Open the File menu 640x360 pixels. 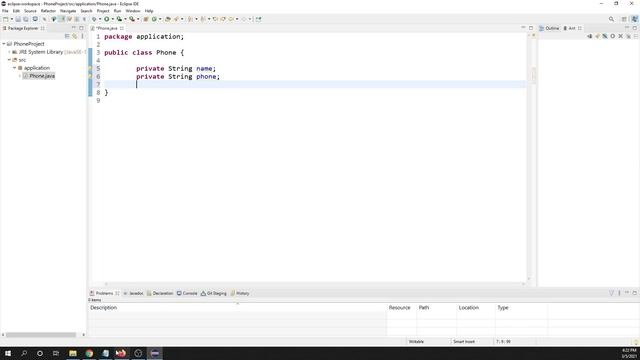5,11
